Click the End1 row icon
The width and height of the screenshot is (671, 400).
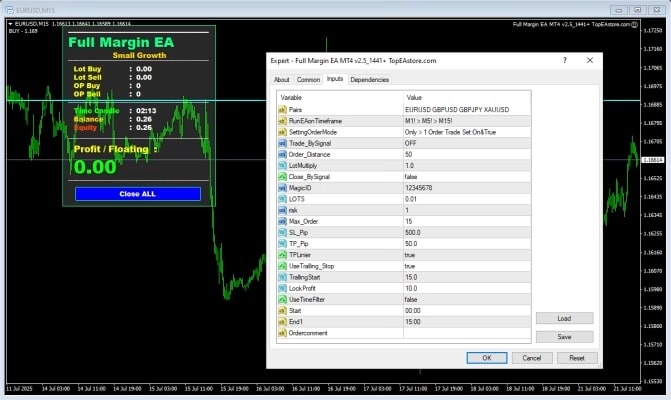click(x=282, y=322)
